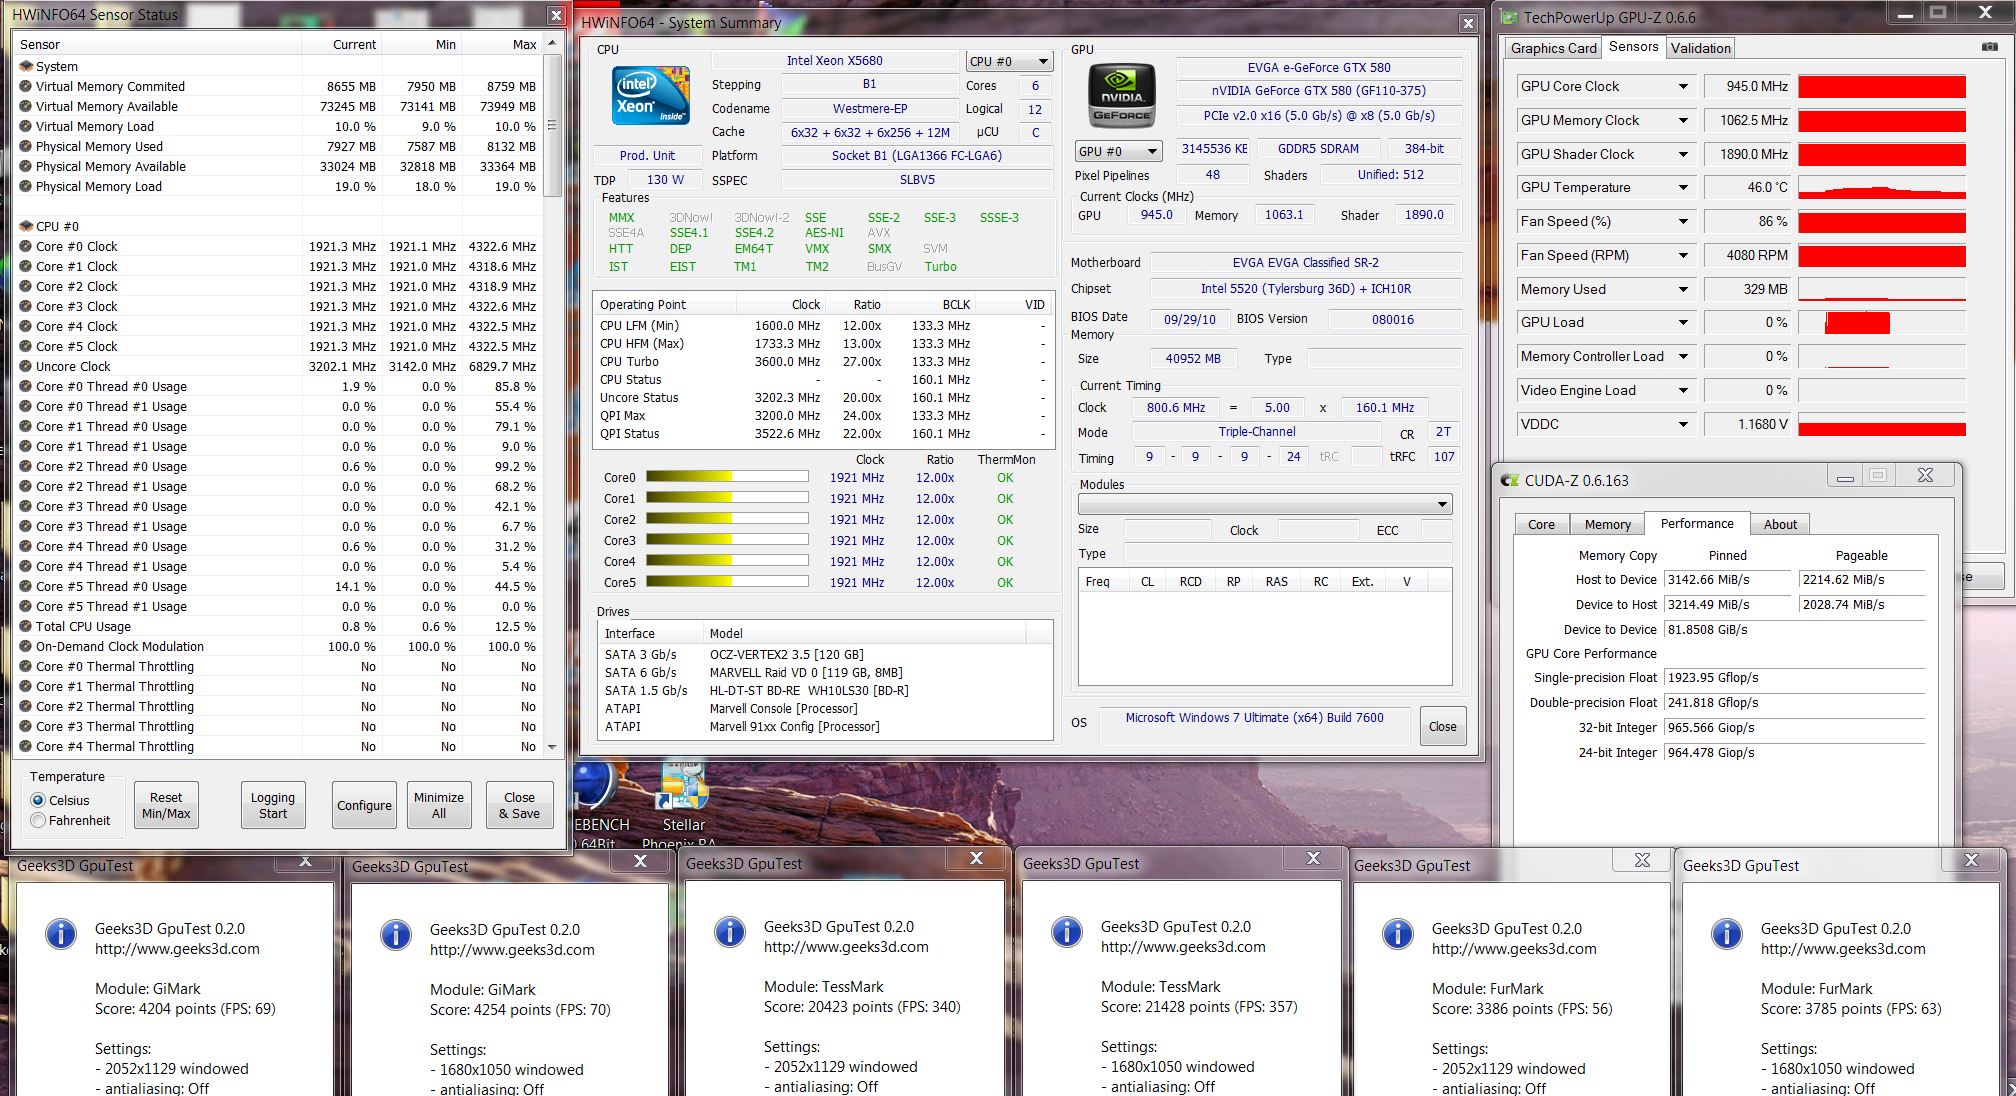Expand the GPU Temperature sensor dropdown

point(1683,188)
